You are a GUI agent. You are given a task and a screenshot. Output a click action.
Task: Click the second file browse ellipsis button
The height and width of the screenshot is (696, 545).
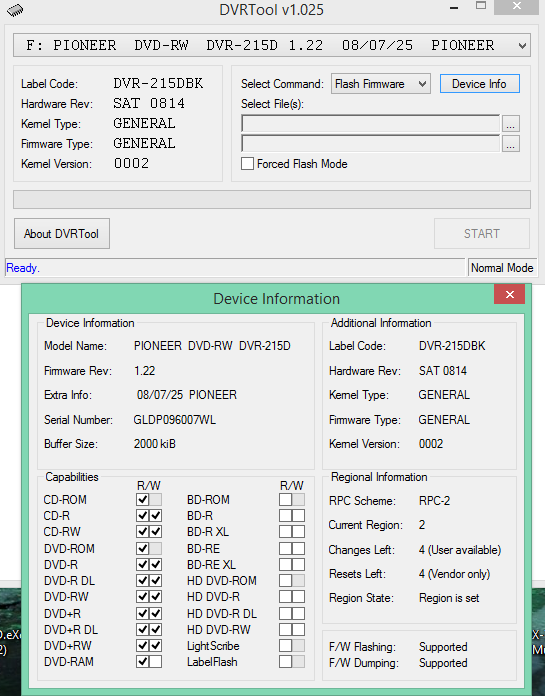click(x=510, y=144)
